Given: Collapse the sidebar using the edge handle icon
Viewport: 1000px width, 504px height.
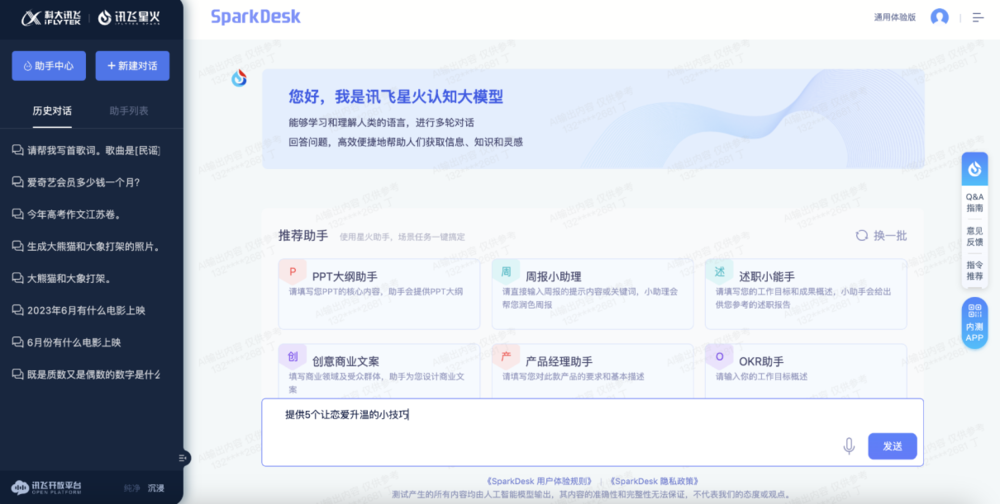Looking at the screenshot, I should point(183,457).
